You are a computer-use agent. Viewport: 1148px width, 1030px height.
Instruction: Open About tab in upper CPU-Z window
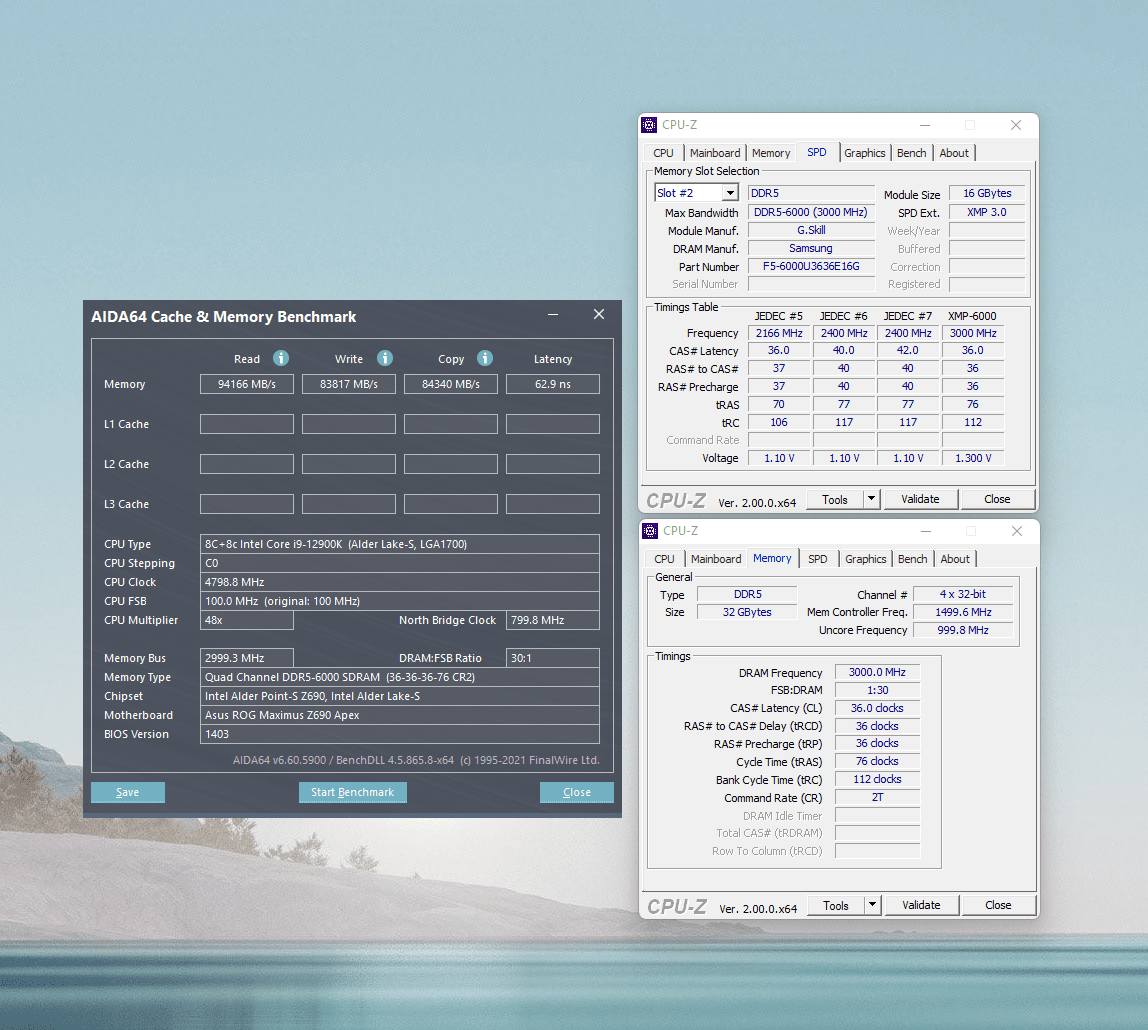954,153
